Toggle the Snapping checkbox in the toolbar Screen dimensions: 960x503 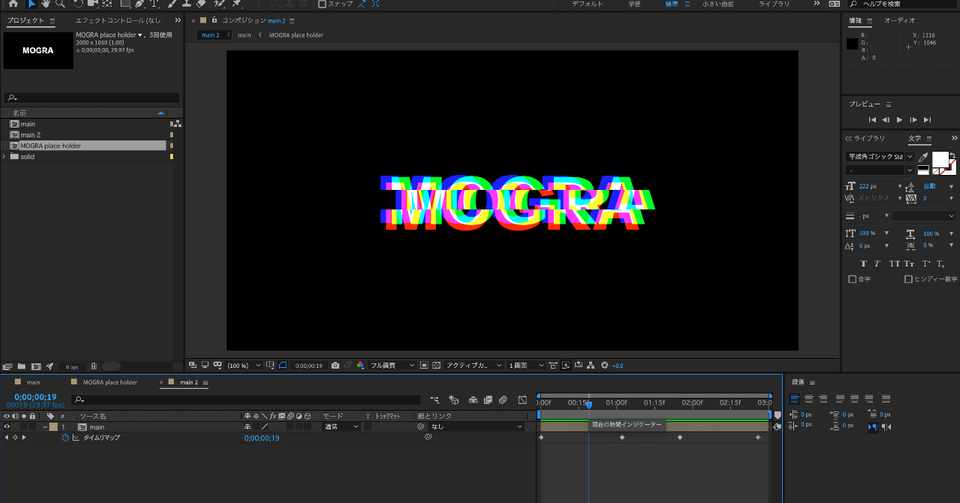pos(322,4)
